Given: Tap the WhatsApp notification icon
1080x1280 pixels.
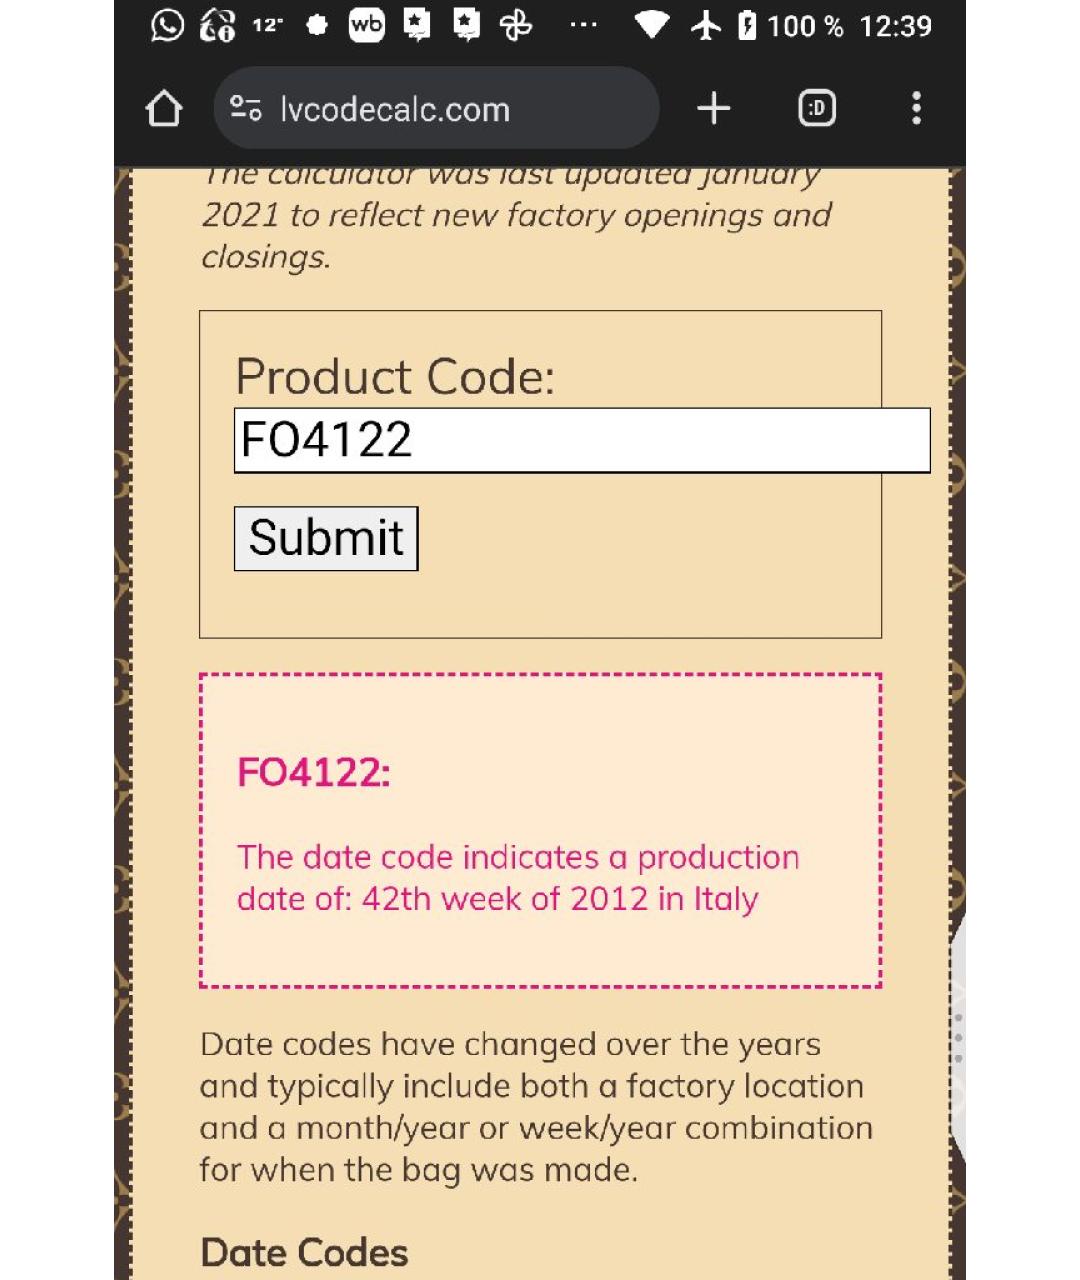Looking at the screenshot, I should click(167, 25).
